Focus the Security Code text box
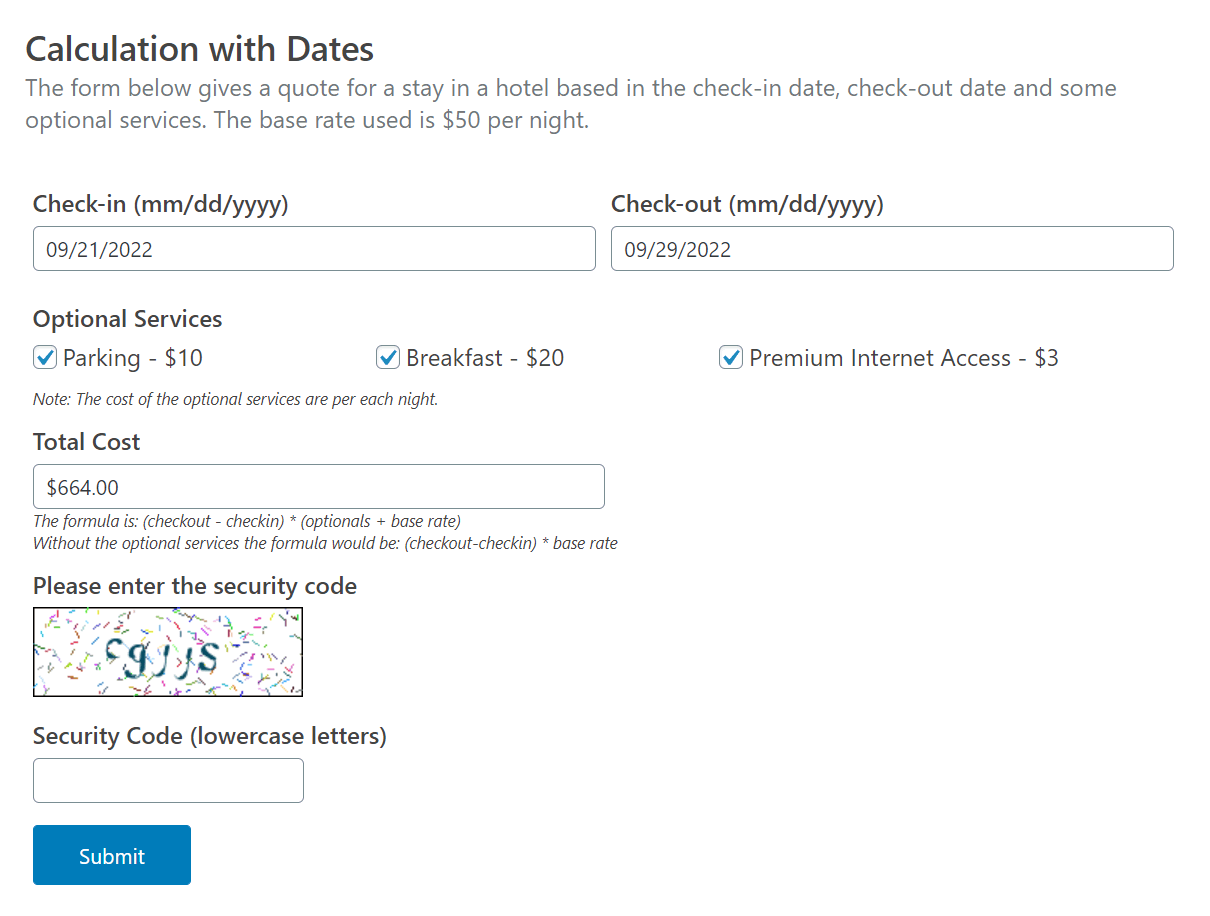 pyautogui.click(x=168, y=780)
